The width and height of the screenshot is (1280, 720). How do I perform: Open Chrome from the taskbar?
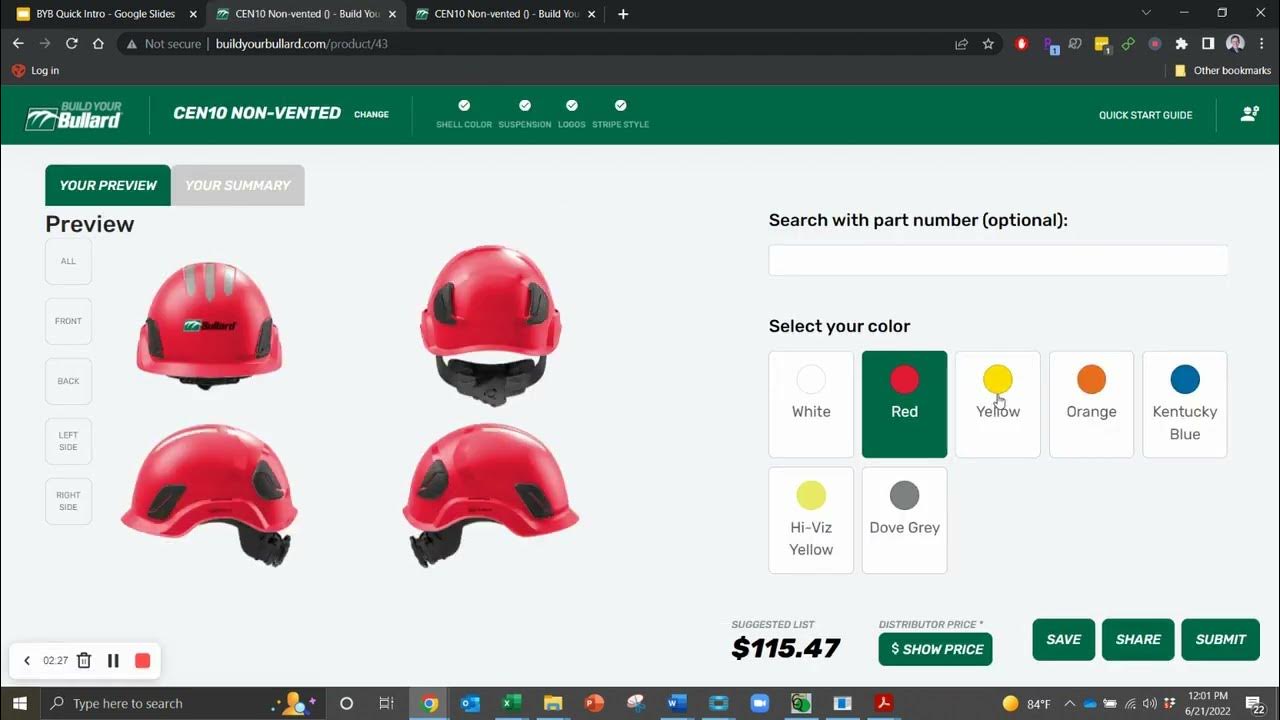(x=429, y=703)
